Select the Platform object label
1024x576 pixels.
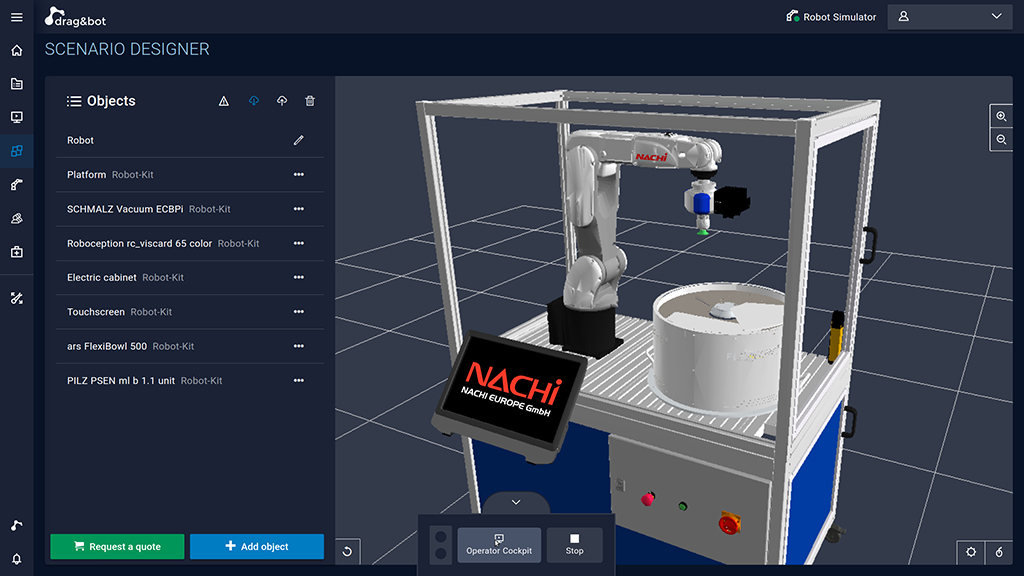(86, 174)
